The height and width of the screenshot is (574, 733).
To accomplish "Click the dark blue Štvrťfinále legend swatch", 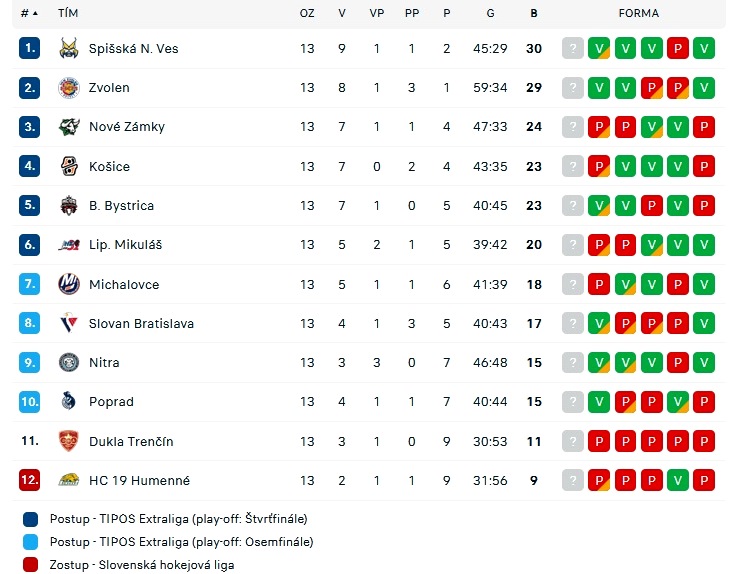I will click(x=30, y=519).
